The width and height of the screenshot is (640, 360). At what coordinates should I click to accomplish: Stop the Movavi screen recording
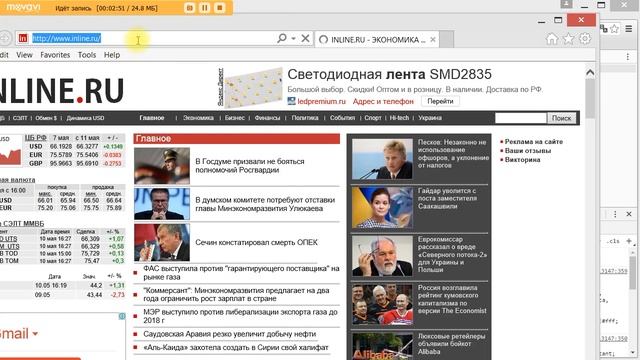(220, 8)
